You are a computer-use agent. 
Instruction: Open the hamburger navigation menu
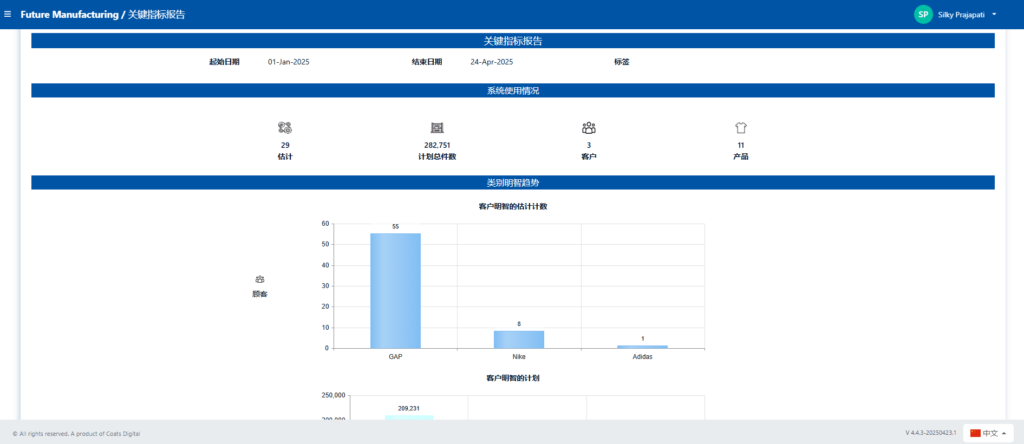click(x=8, y=14)
